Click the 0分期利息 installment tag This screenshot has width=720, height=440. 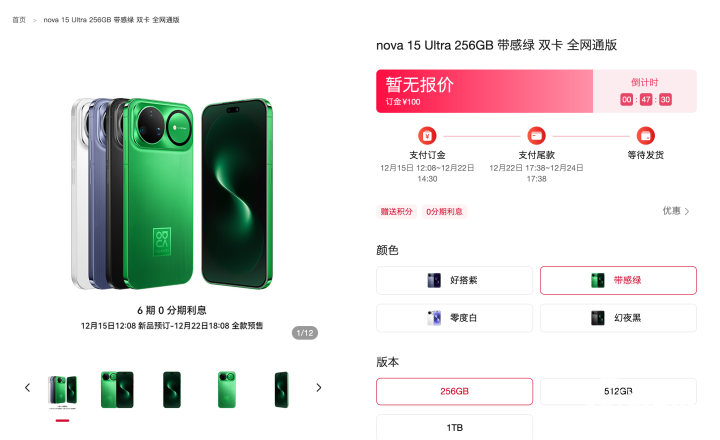coord(444,212)
